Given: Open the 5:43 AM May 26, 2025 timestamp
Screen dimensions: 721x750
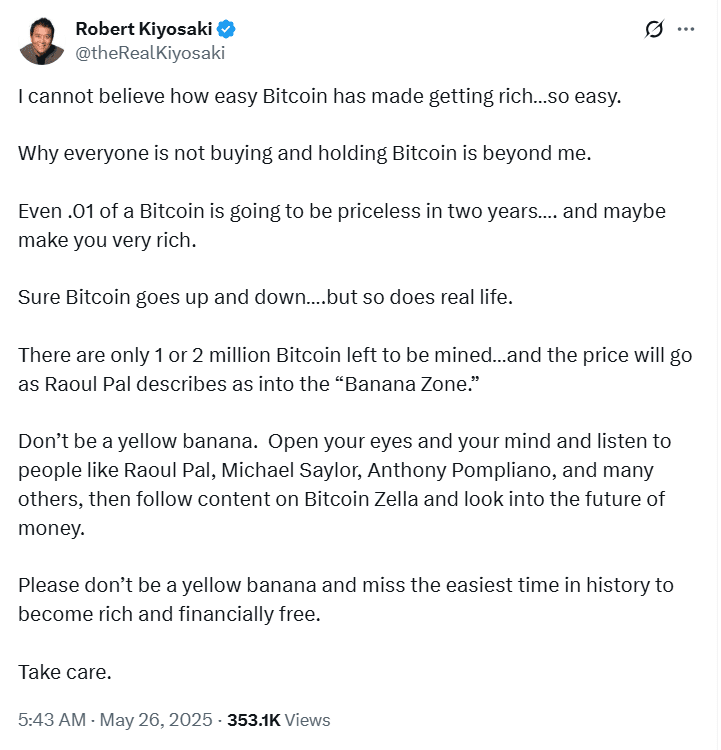Looking at the screenshot, I should (x=115, y=719).
